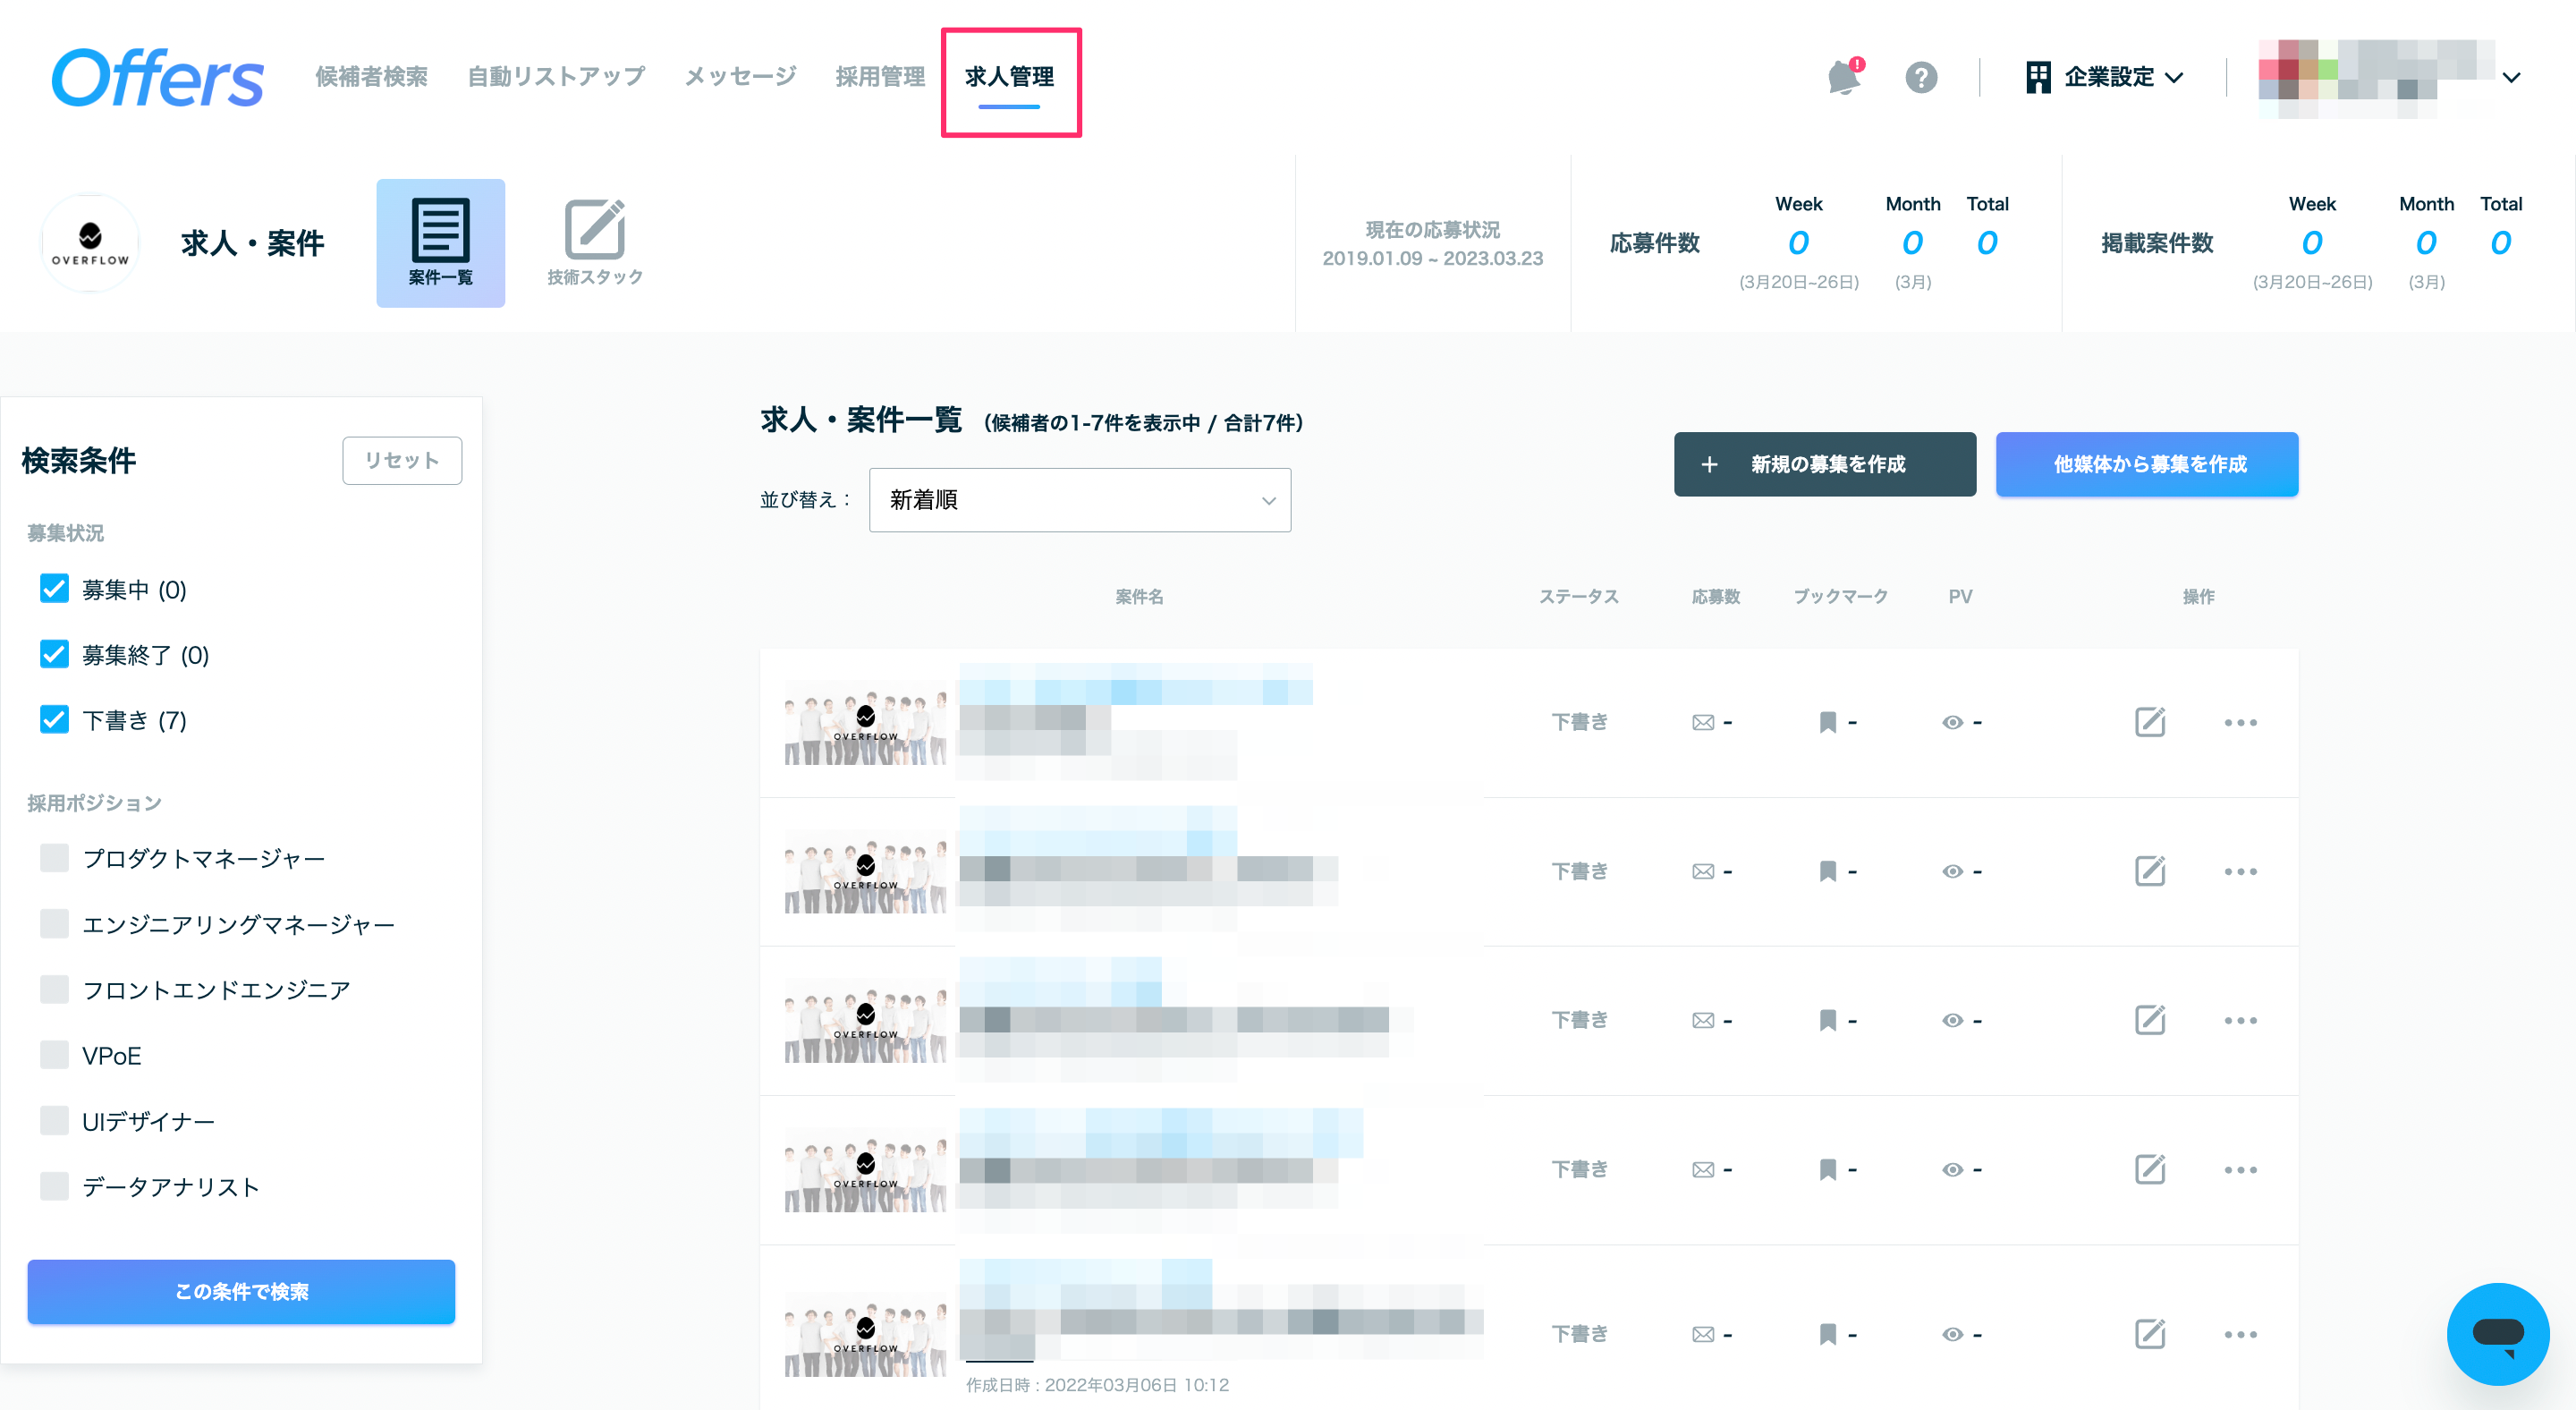Viewport: 2576px width, 1410px height.
Task: Go to 採用管理 tab
Action: [880, 77]
